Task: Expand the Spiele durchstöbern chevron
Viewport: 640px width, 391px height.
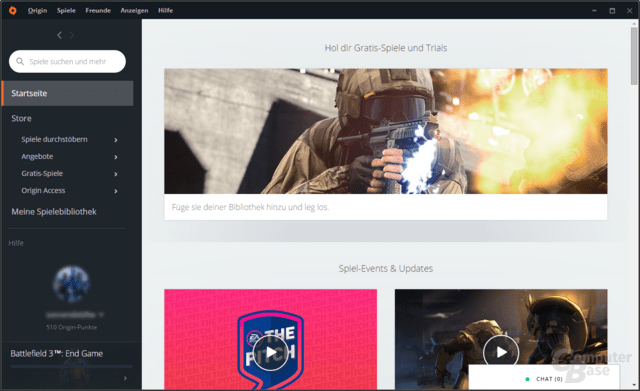Action: coord(116,140)
